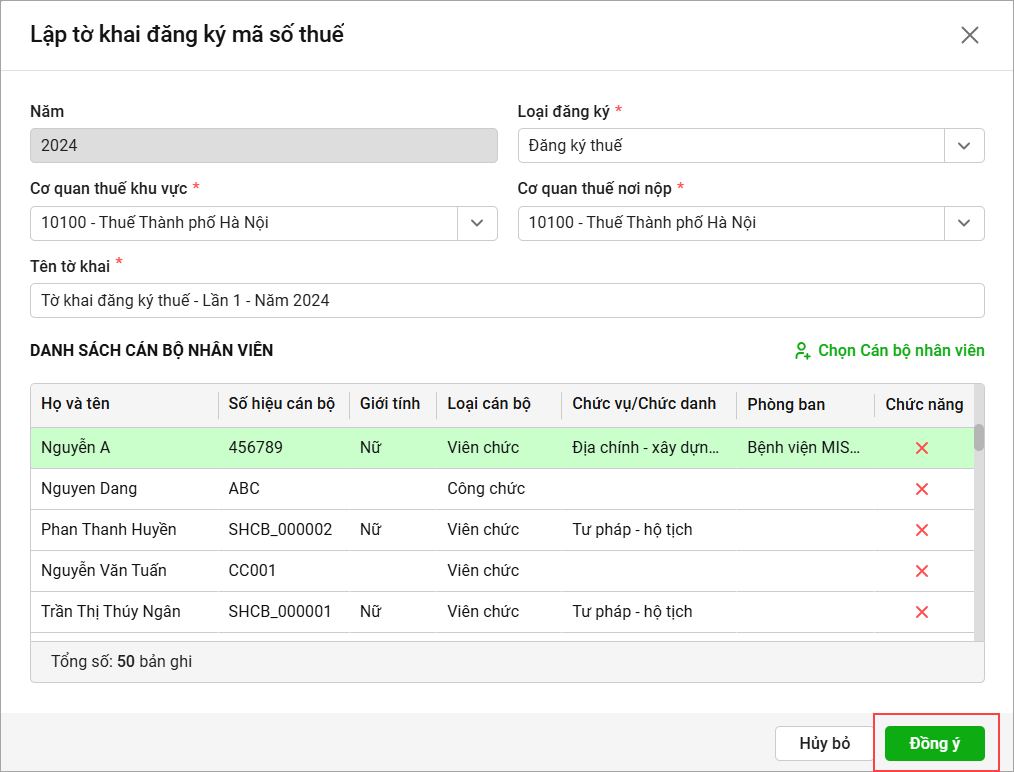Viewport: 1014px width, 772px height.
Task: Click the Đồng ý button
Action: tap(935, 744)
